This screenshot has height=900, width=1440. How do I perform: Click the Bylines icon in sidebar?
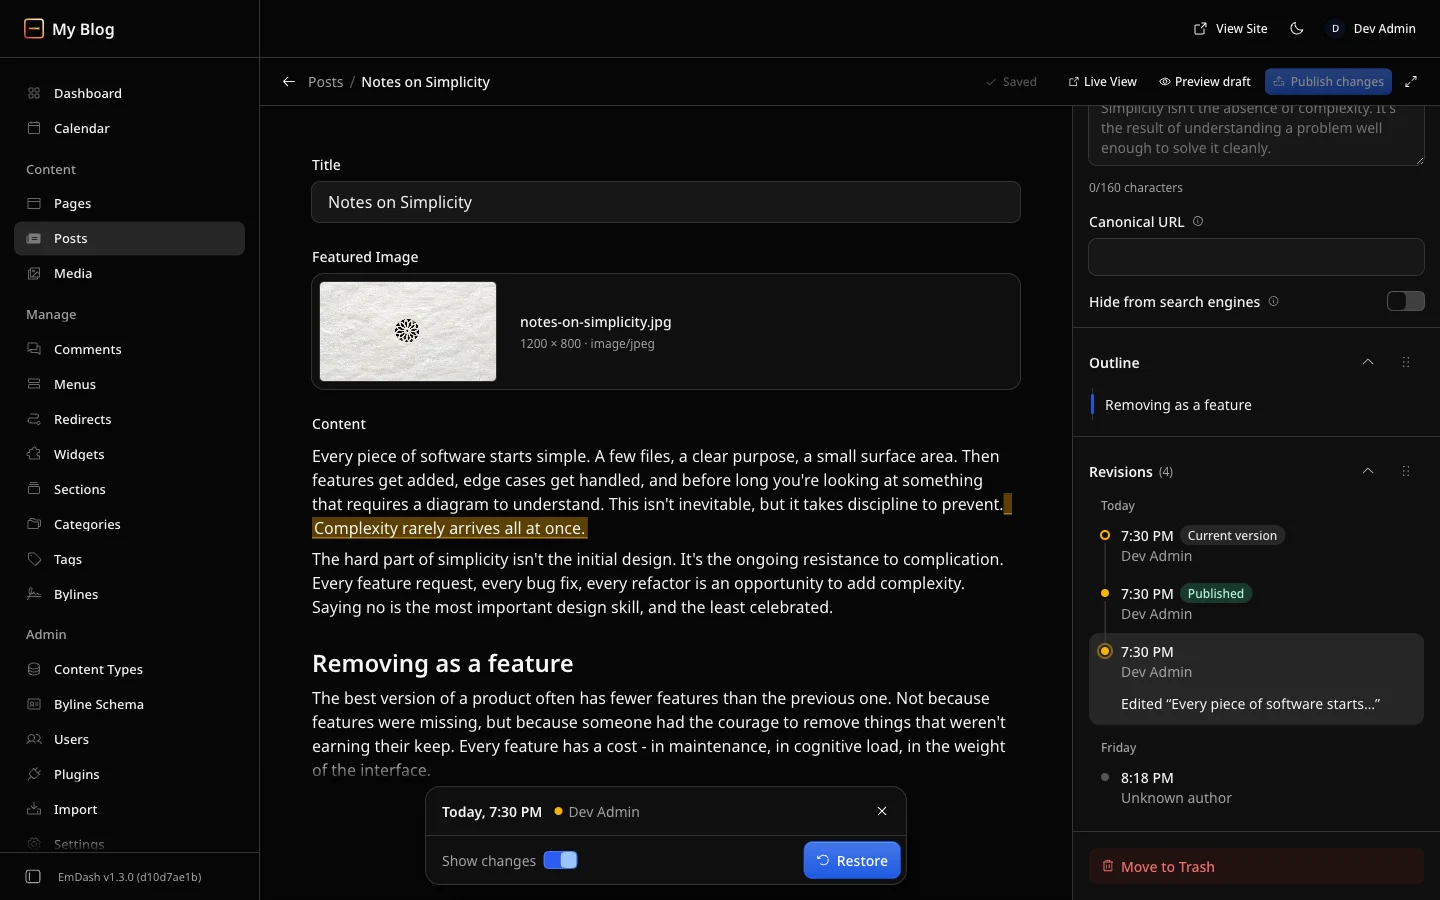click(x=34, y=594)
